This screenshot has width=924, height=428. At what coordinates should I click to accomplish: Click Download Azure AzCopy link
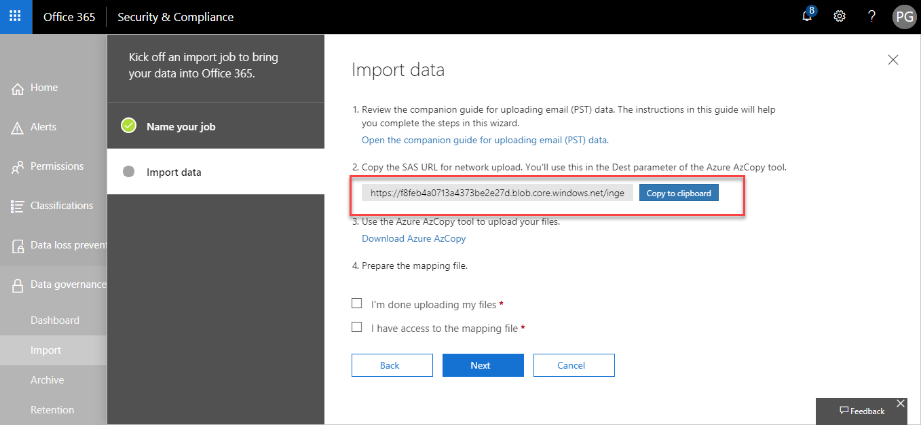coord(414,239)
